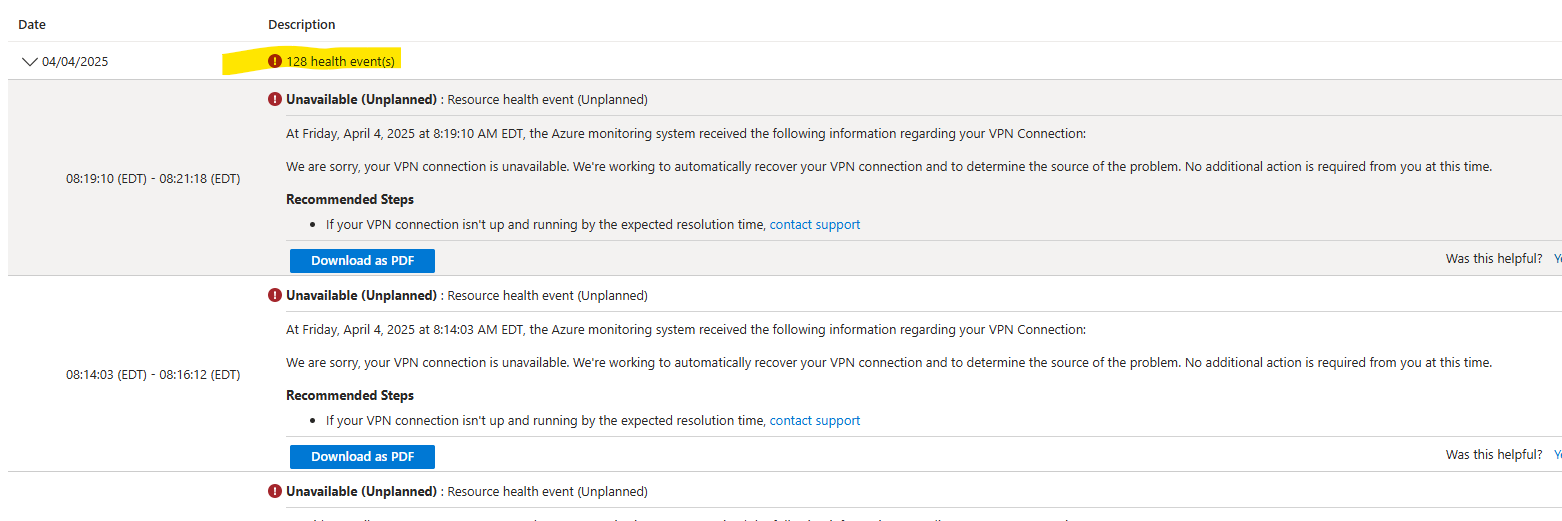
Task: Click Unavailable (Unplanned) title of the bottom event
Action: [361, 492]
